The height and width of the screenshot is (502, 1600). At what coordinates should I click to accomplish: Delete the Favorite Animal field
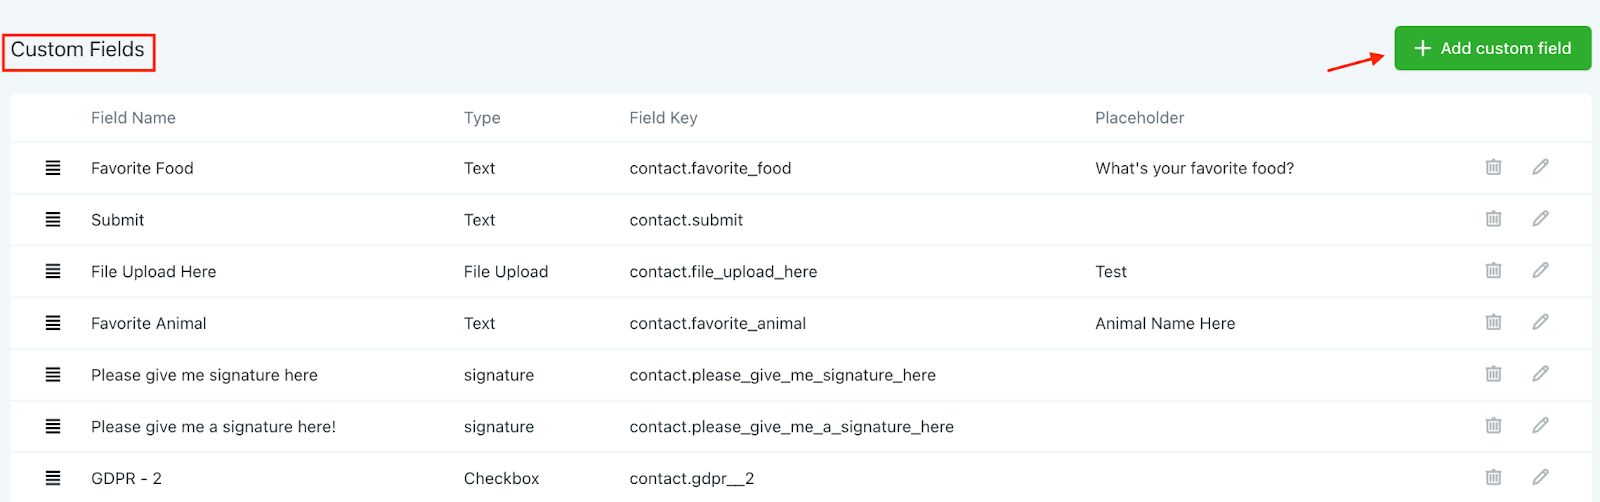coord(1493,322)
